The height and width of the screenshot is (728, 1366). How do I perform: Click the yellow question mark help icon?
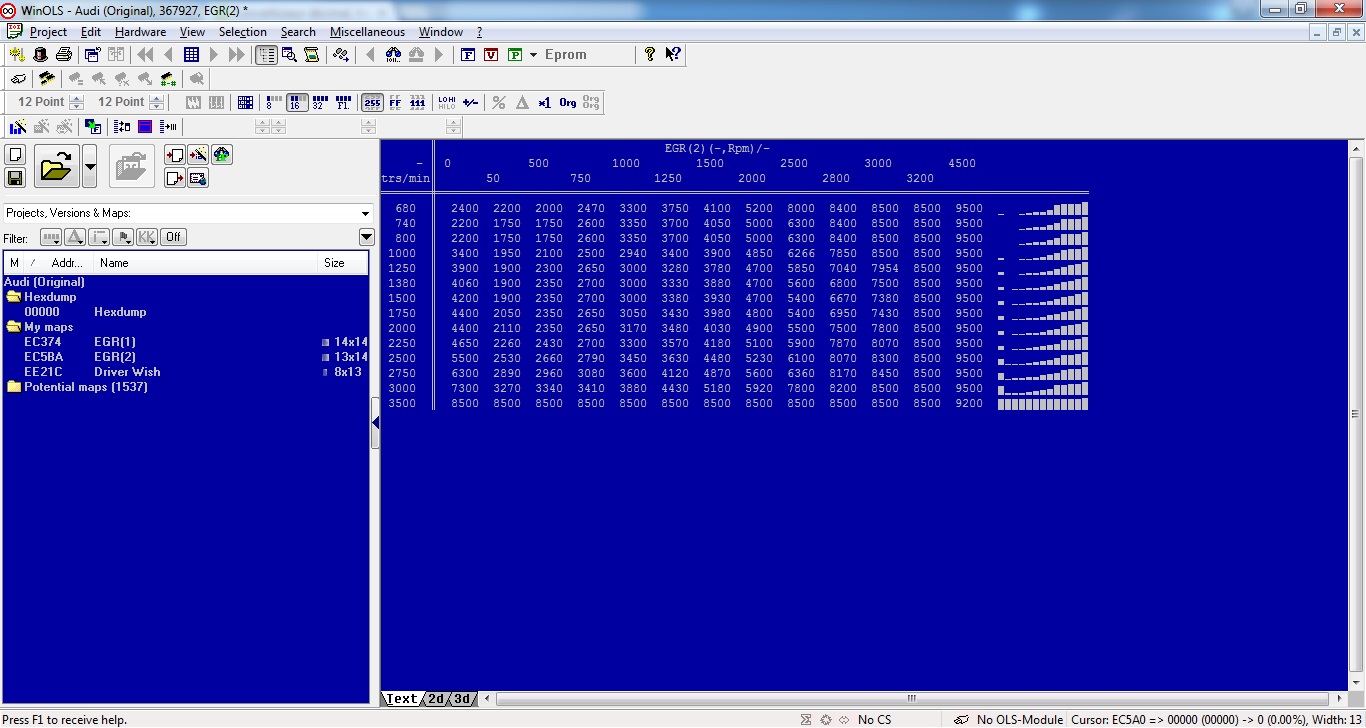coord(650,55)
